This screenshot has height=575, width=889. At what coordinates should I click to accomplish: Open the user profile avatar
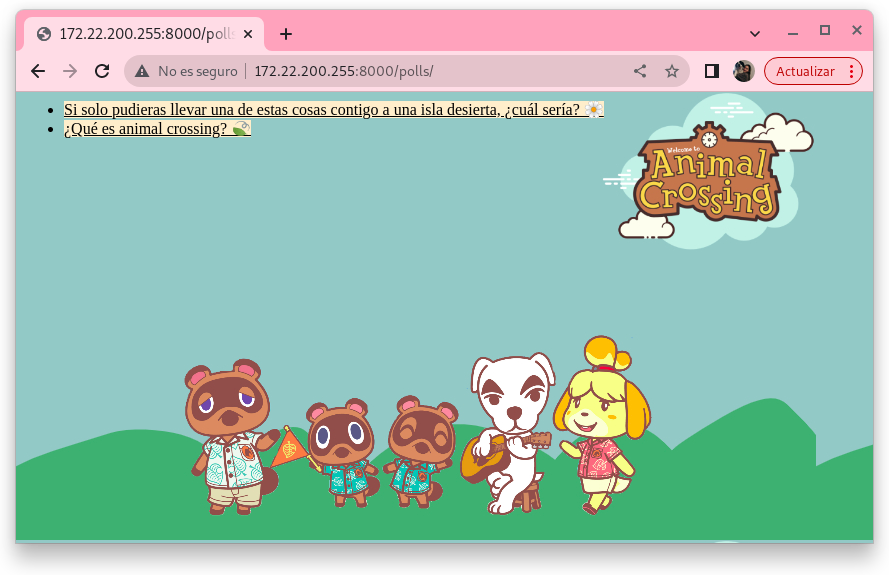[743, 71]
